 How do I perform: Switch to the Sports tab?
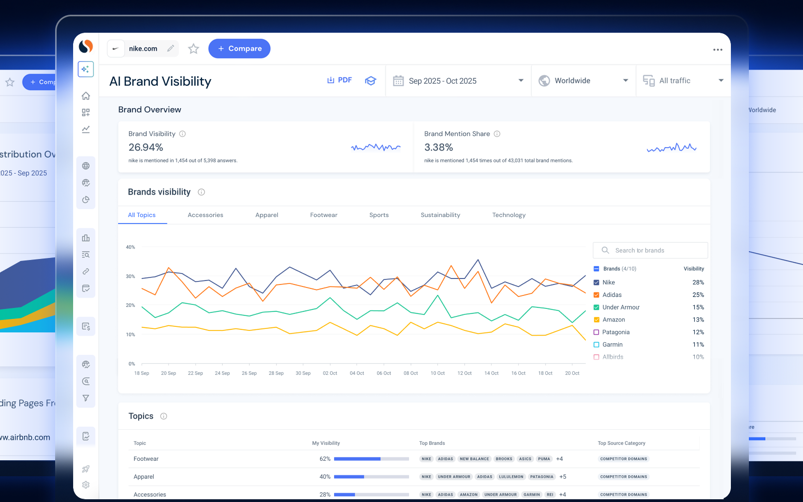pos(379,215)
